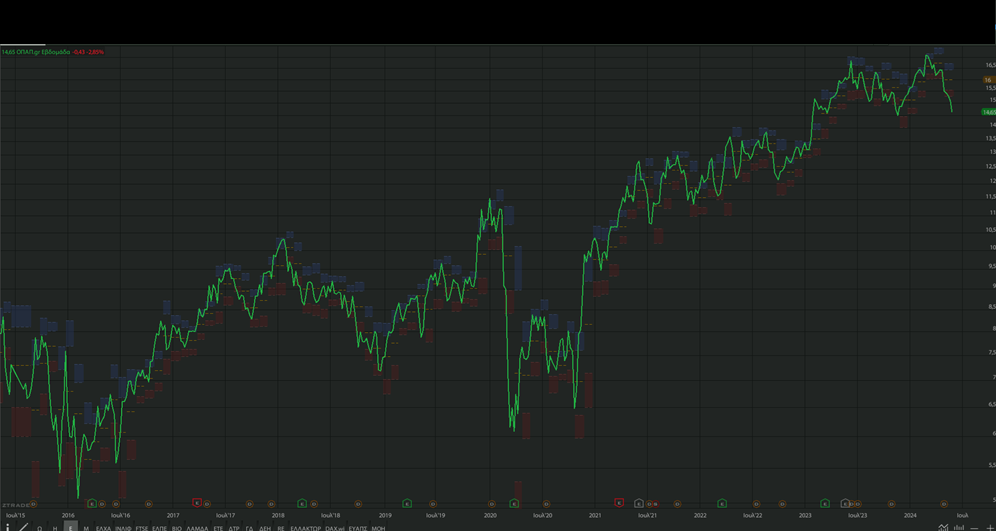Click the green E event marker in 2018
The height and width of the screenshot is (531, 996).
302,503
